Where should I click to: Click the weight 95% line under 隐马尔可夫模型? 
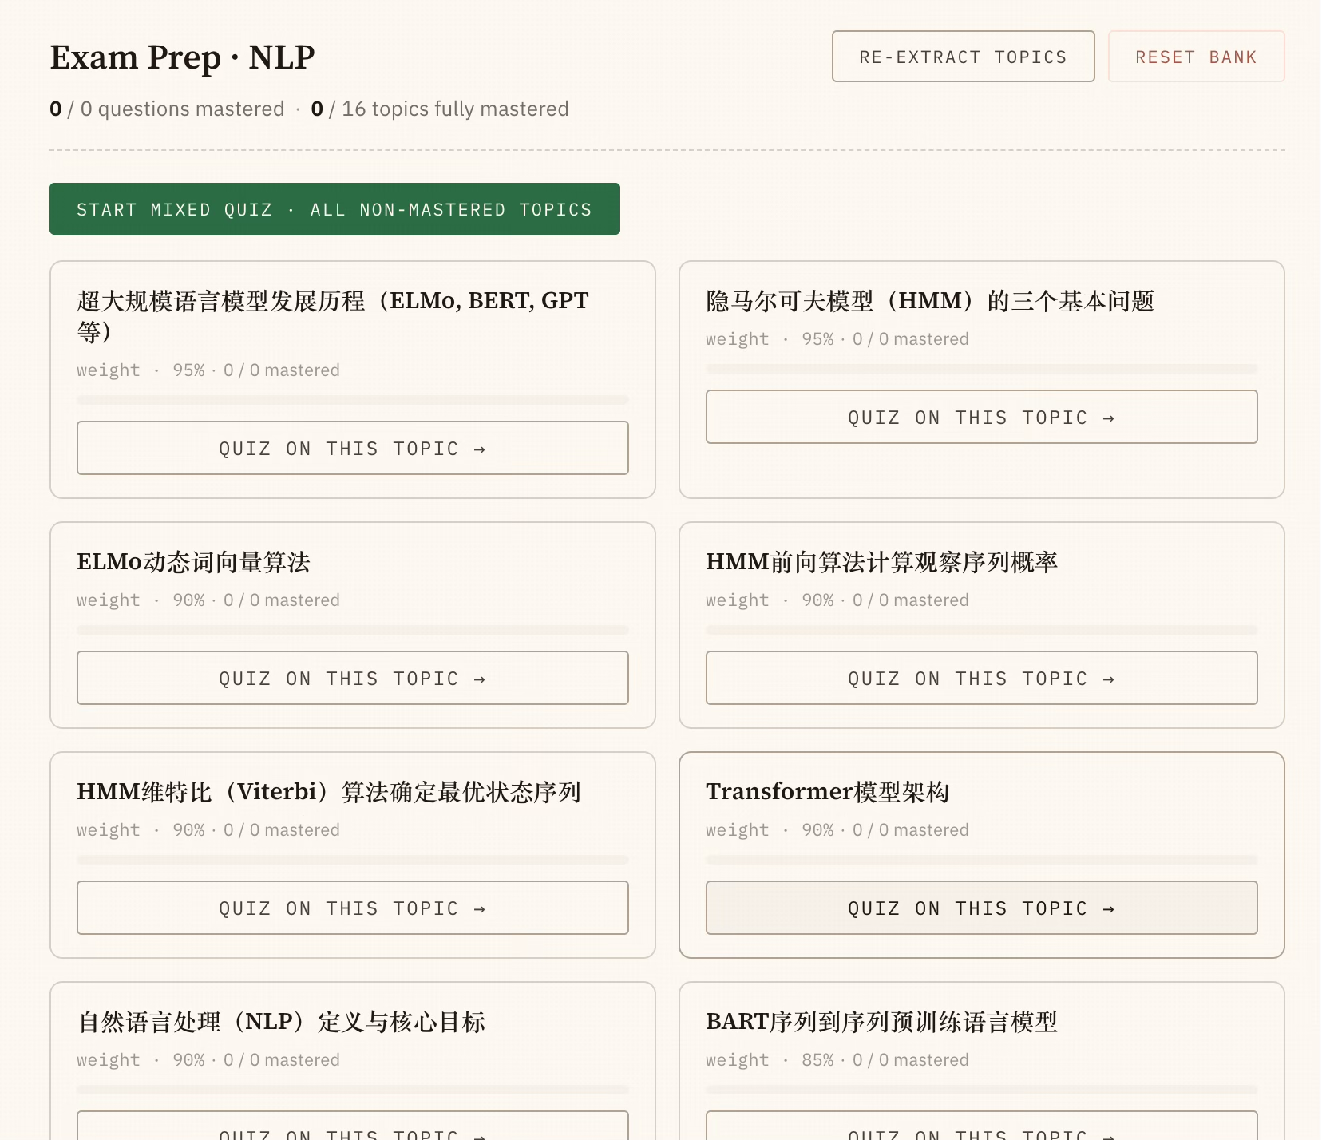click(837, 339)
